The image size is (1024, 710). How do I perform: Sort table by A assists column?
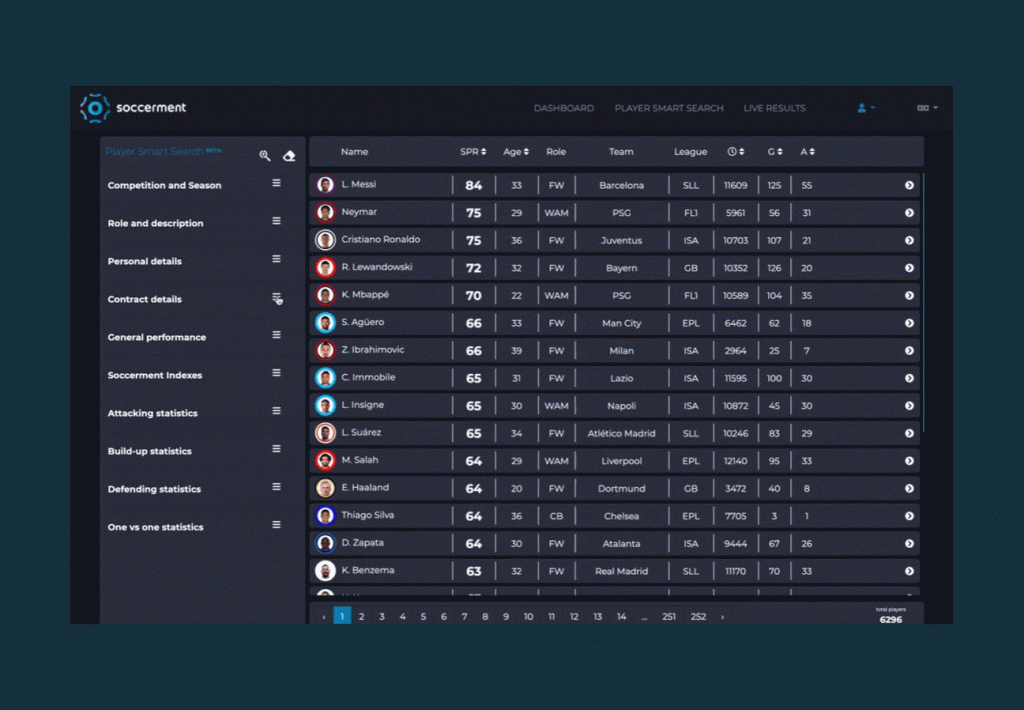point(808,152)
